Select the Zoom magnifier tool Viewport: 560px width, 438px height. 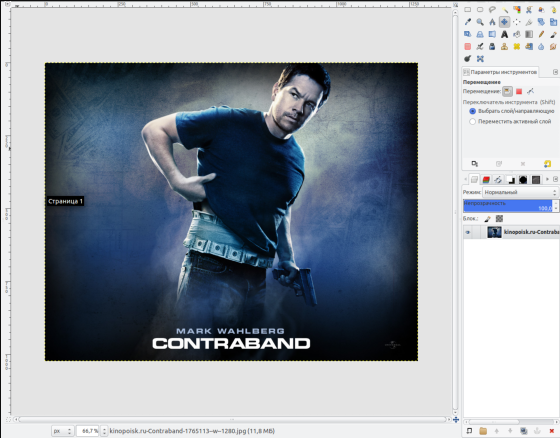click(x=480, y=22)
